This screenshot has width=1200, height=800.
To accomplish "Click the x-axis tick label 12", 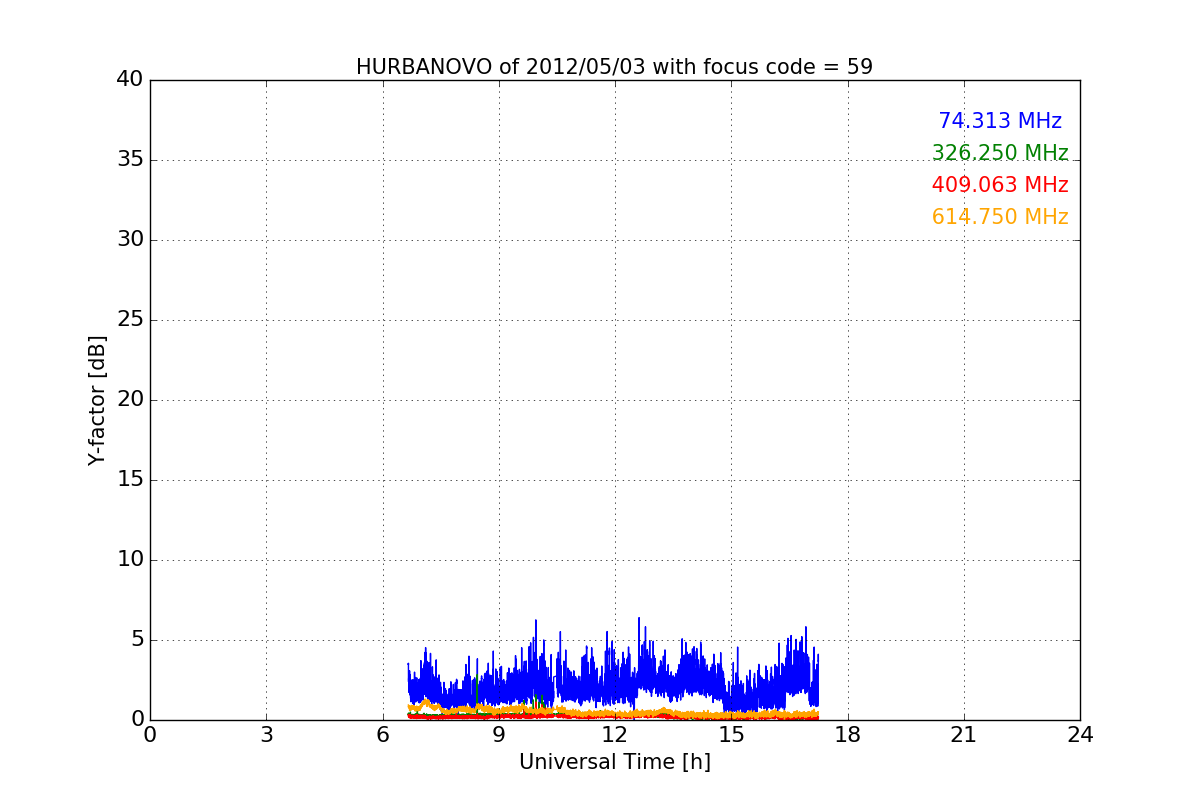I will [x=615, y=735].
